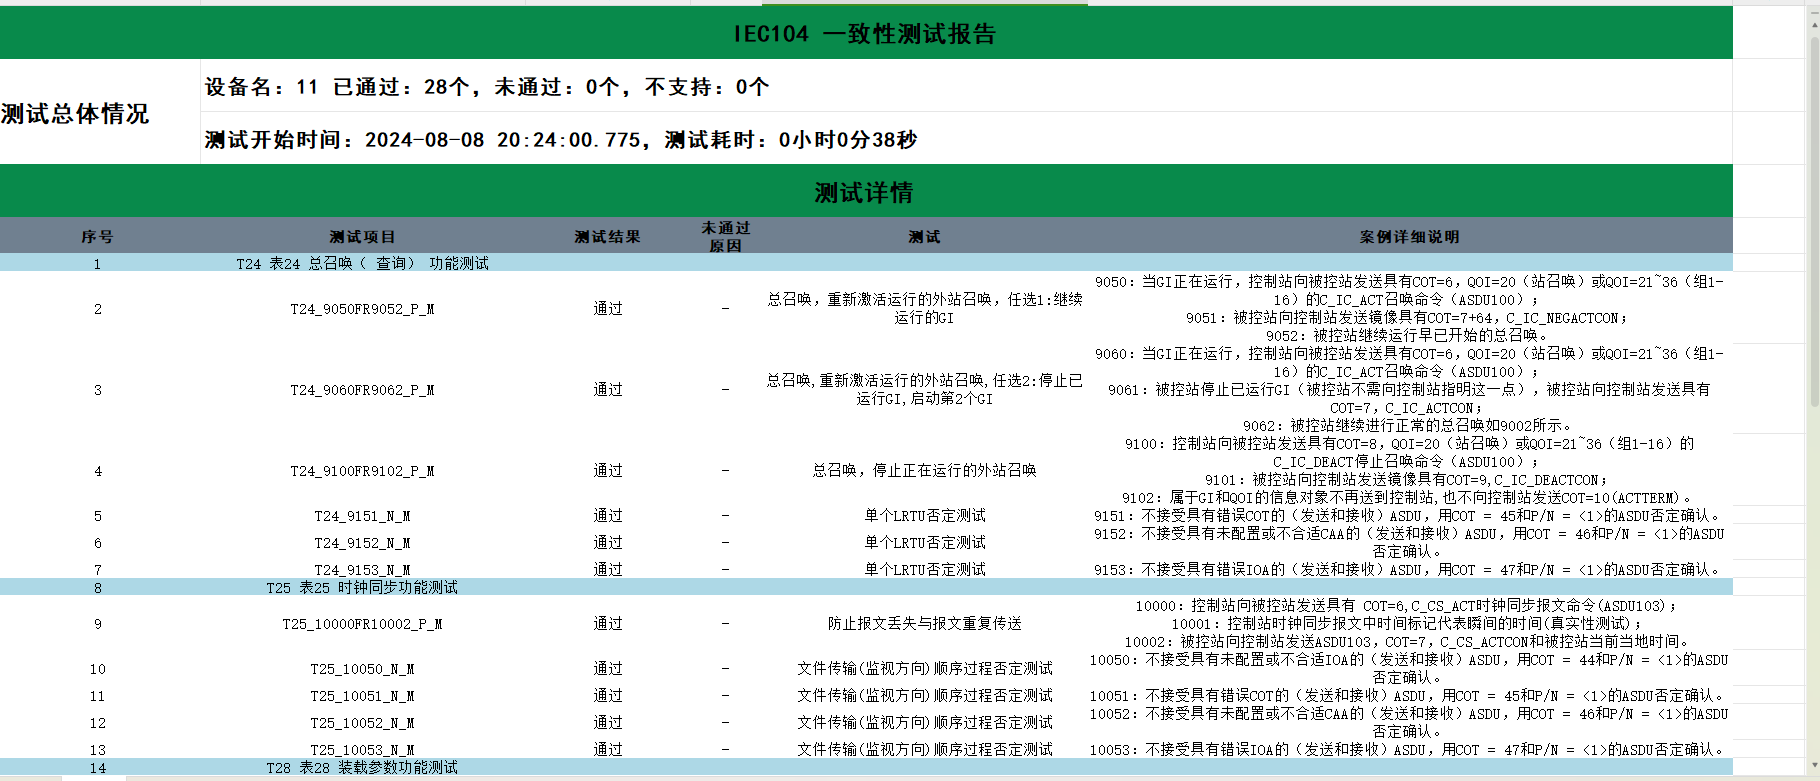This screenshot has height=781, width=1820.
Task: Click test item T25_10050_N_M
Action: pos(362,669)
